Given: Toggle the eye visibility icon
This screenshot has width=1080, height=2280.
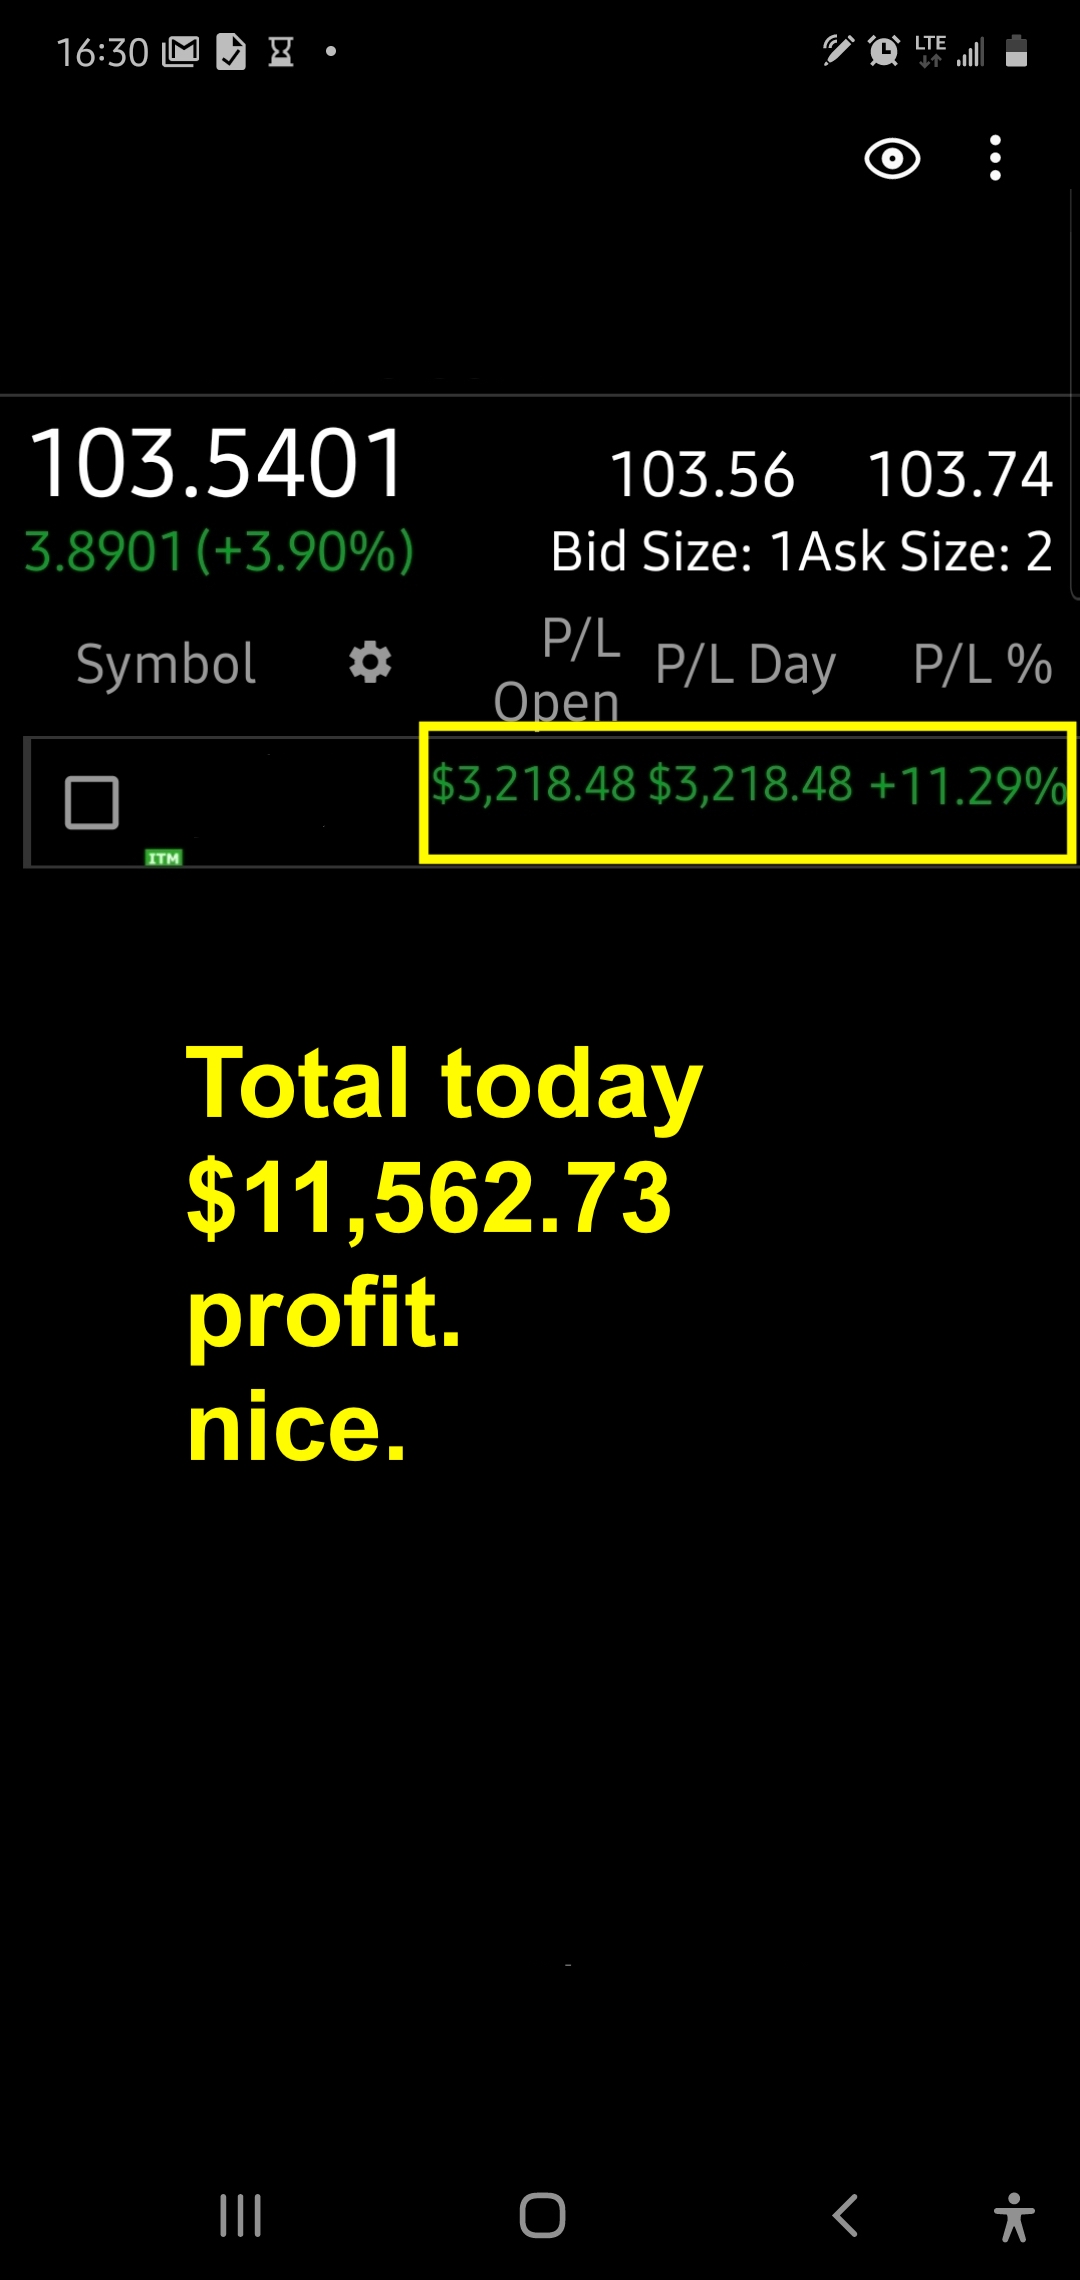Looking at the screenshot, I should pos(891,158).
